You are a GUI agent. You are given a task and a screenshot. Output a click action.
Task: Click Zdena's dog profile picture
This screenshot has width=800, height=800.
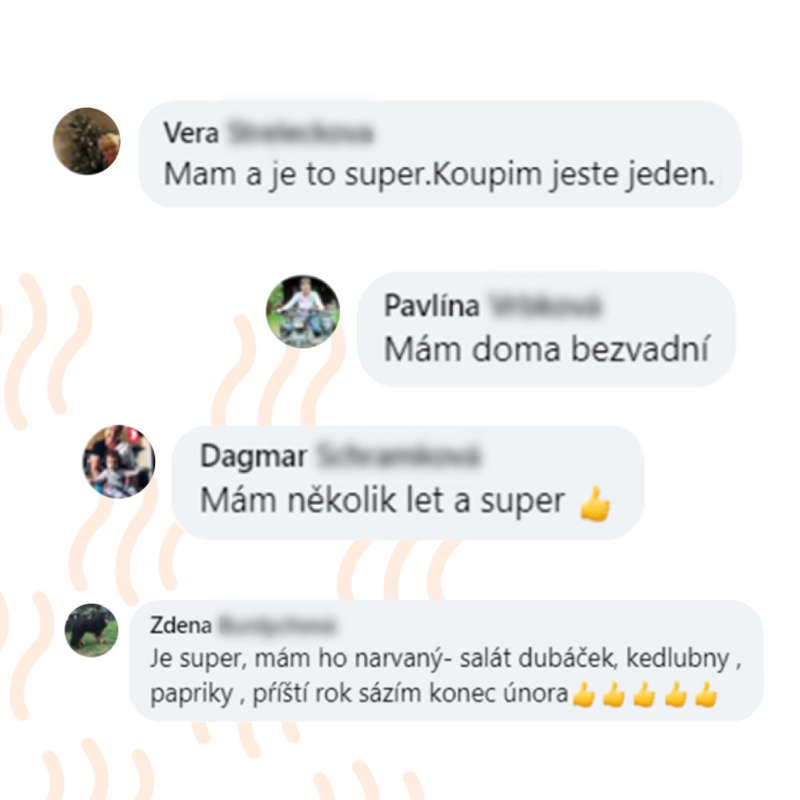tap(91, 630)
